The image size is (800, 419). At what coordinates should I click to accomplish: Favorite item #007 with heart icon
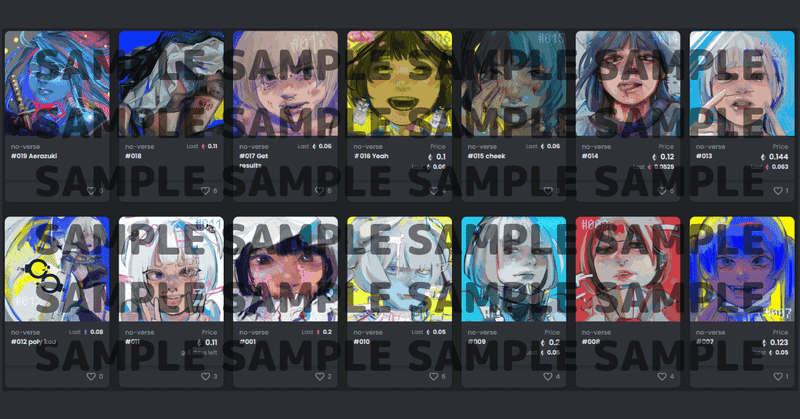[x=778, y=376]
